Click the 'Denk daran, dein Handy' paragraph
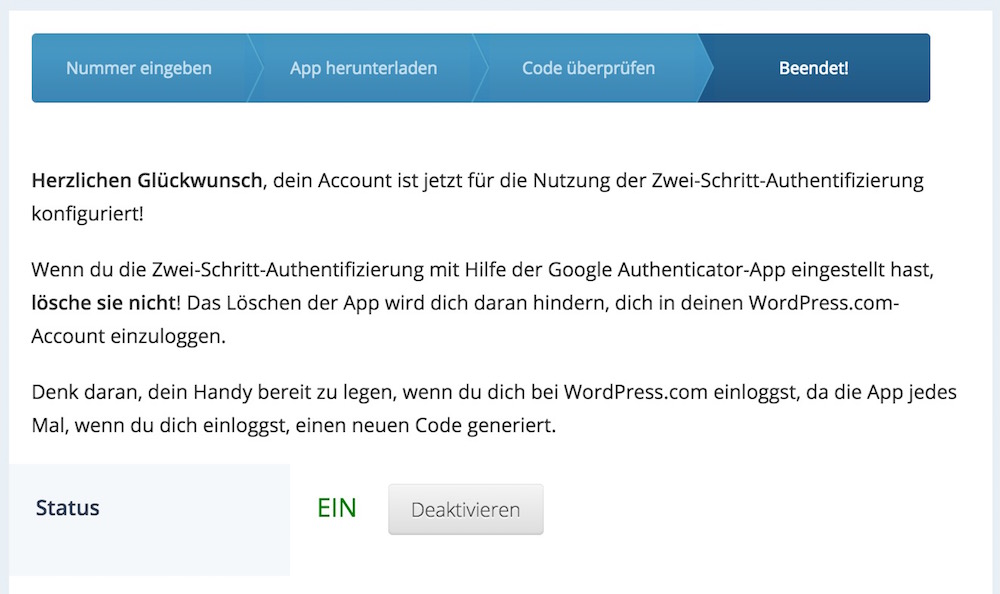Image resolution: width=1000 pixels, height=594 pixels. (494, 408)
